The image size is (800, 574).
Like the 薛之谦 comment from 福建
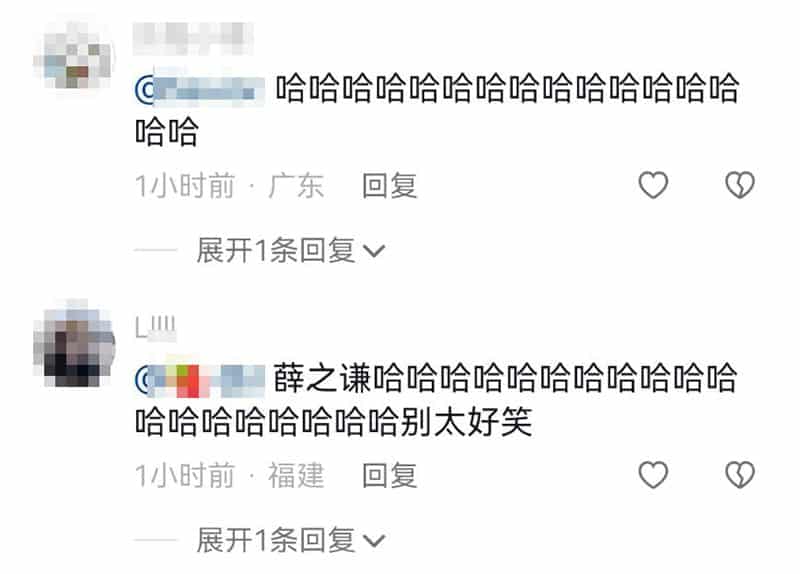(653, 475)
